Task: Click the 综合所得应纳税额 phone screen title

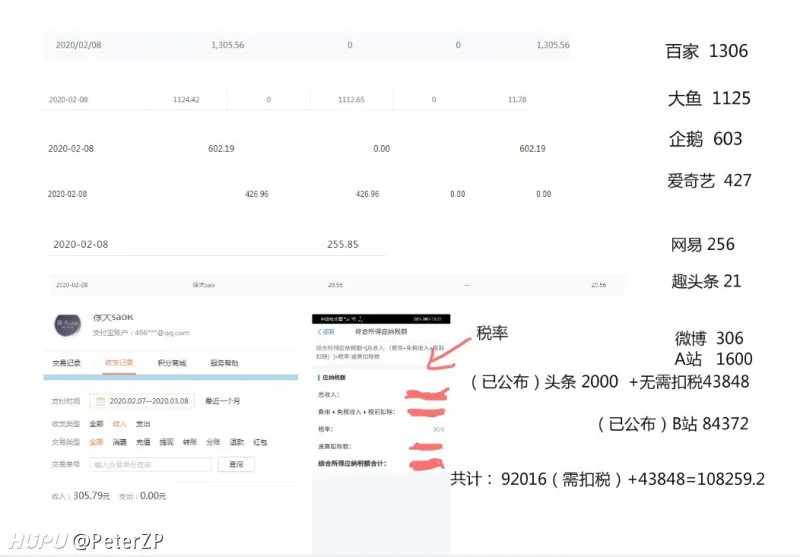Action: pyautogui.click(x=381, y=332)
